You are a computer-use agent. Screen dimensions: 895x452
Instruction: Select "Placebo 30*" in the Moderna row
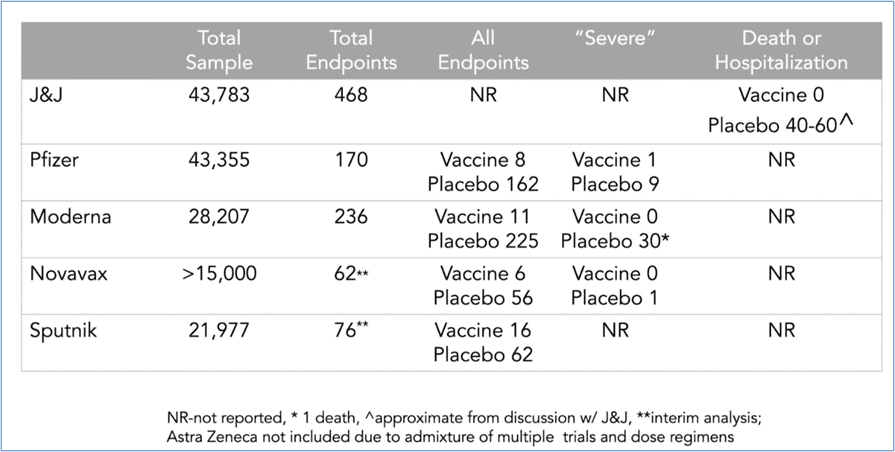(x=617, y=241)
